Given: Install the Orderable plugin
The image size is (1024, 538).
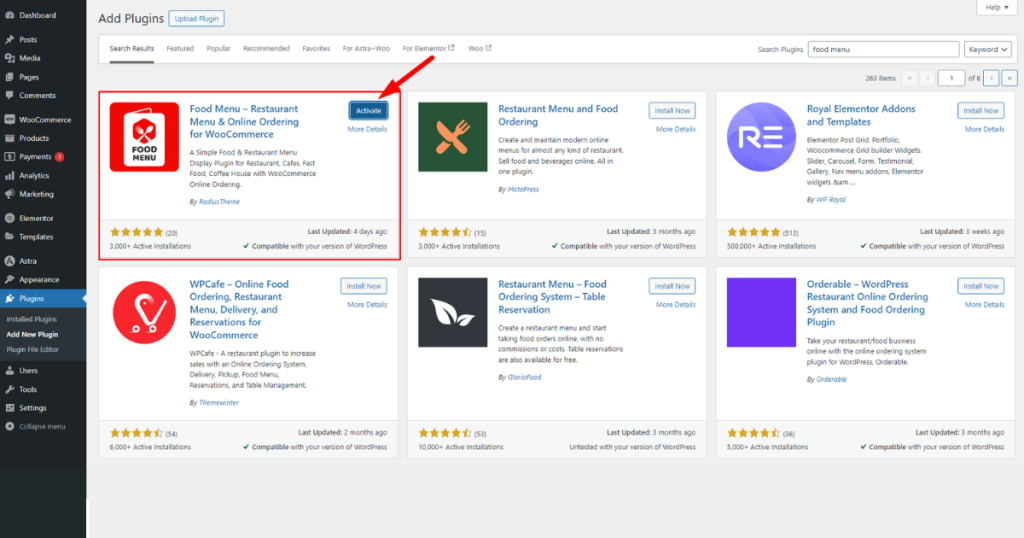Looking at the screenshot, I should click(x=981, y=286).
